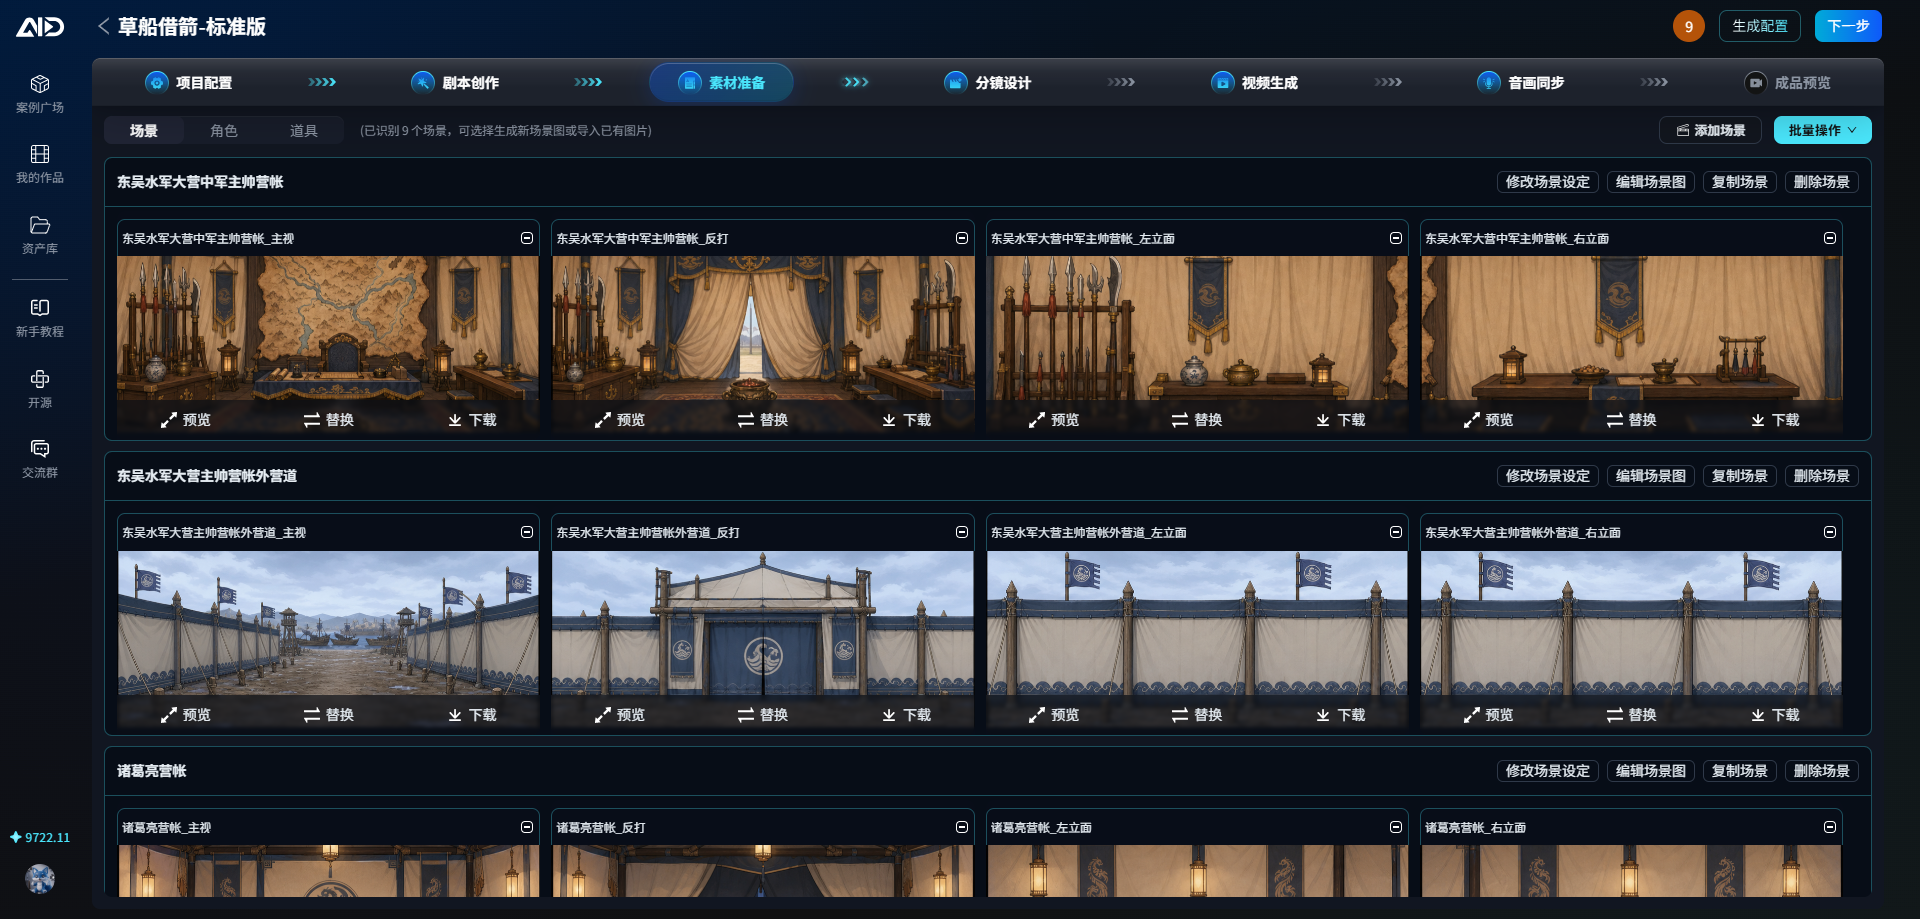Toggle minus icon on 东吴水军大营中军主帅营帐_右立面 card

coord(1830,238)
